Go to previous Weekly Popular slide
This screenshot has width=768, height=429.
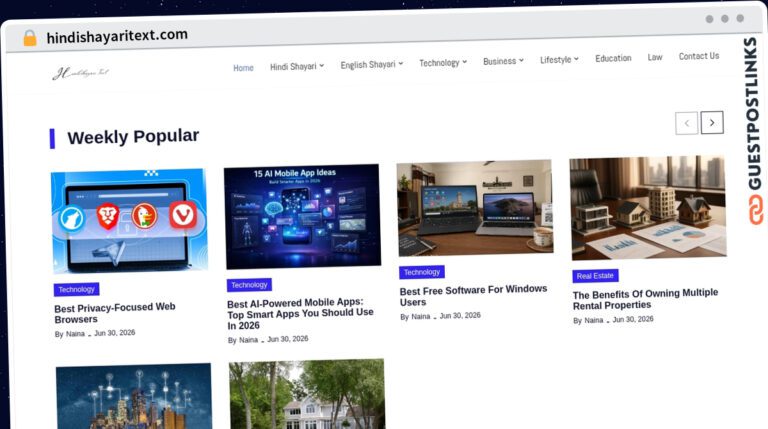point(686,123)
